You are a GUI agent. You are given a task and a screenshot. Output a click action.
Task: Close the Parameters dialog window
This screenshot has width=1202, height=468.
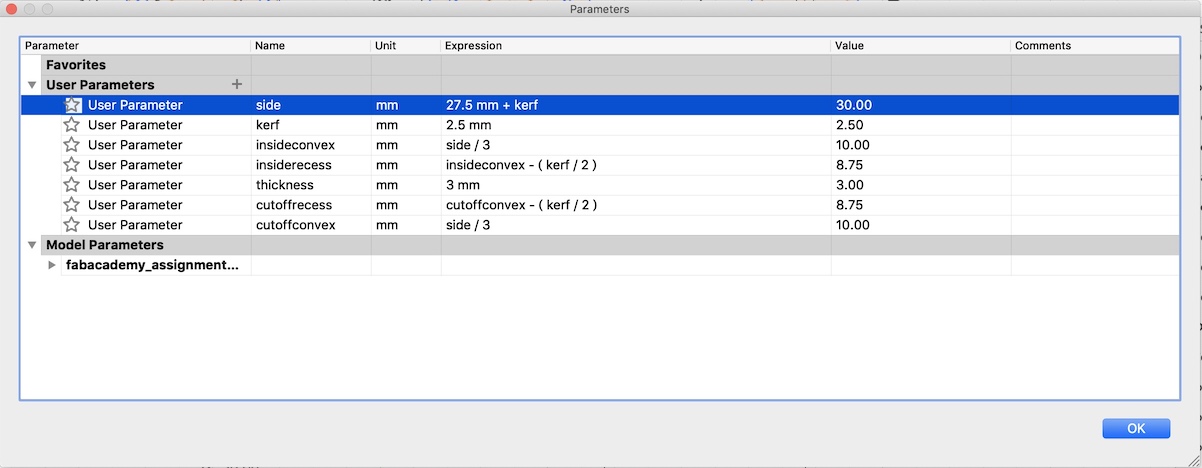[x=10, y=9]
